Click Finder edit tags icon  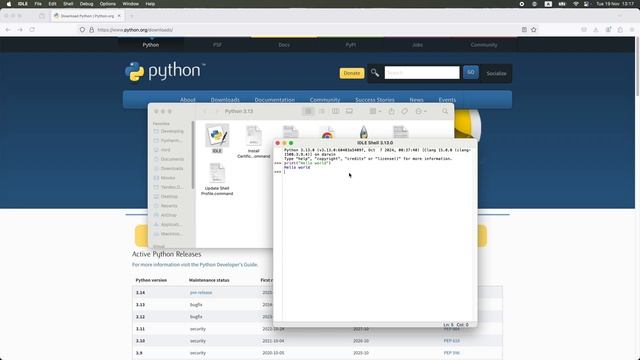click(404, 111)
